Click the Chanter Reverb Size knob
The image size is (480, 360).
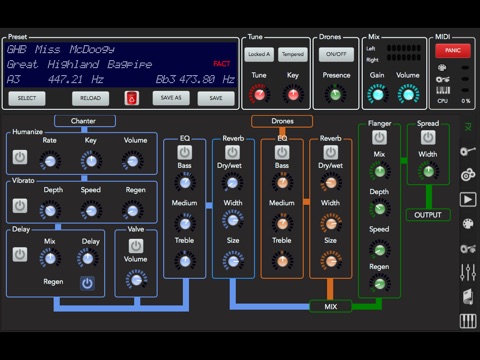[x=233, y=261]
